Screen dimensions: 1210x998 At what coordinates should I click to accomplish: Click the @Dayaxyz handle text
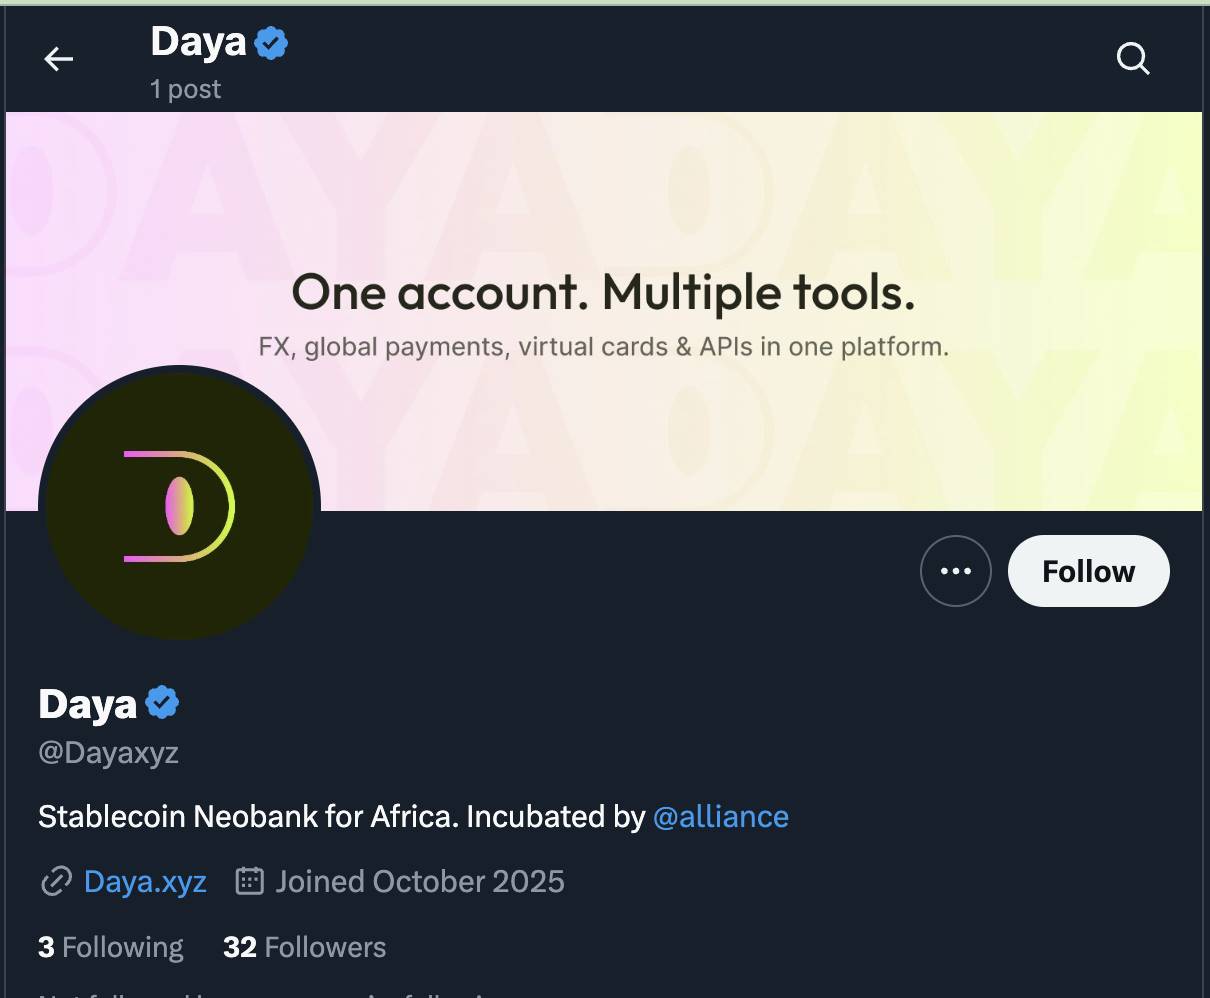point(108,752)
